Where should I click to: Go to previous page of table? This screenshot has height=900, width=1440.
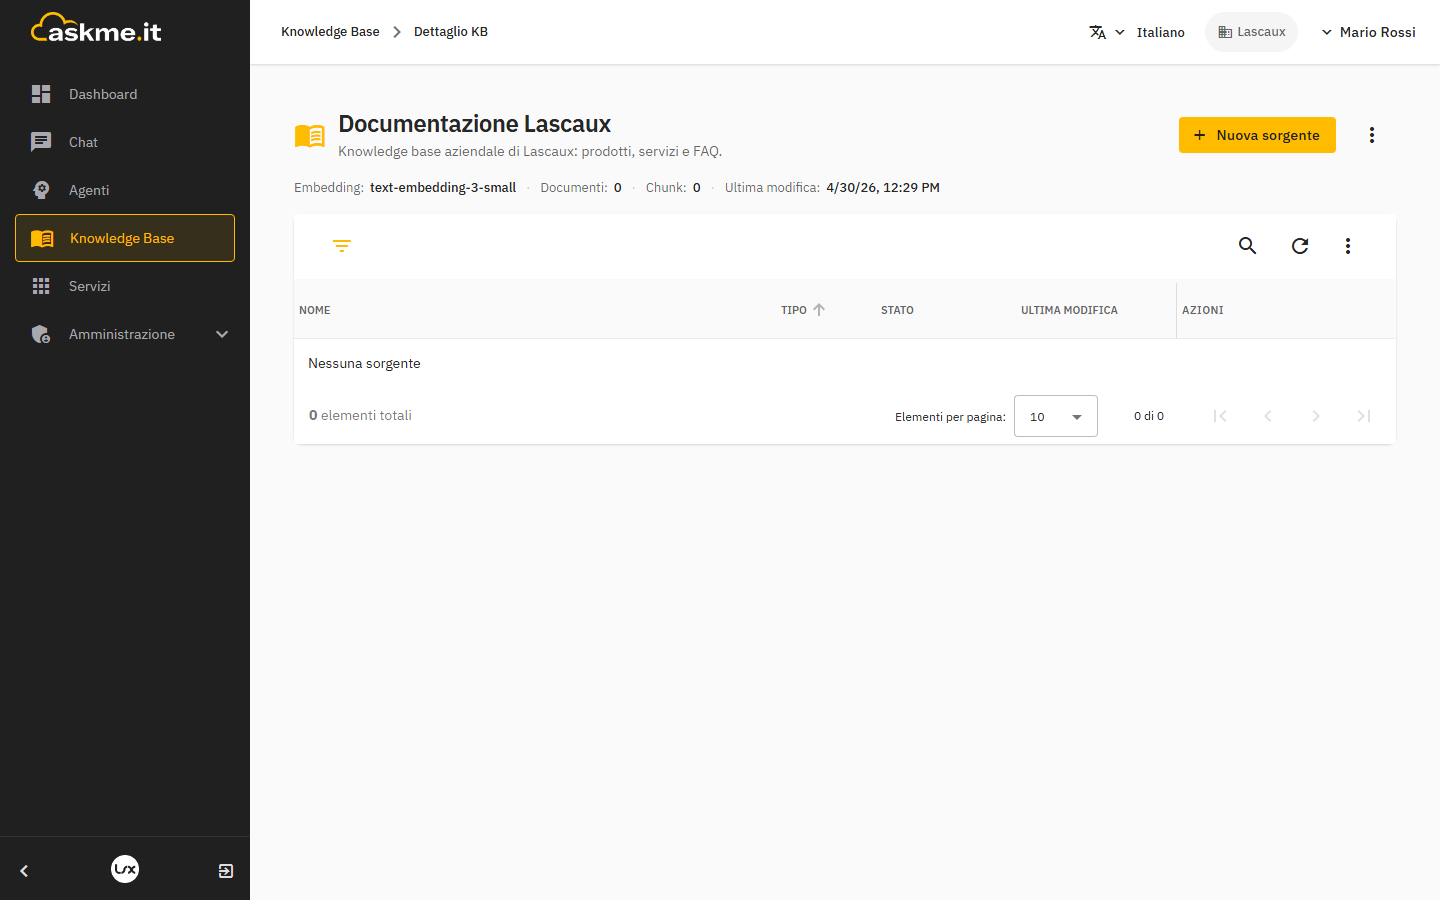pyautogui.click(x=1268, y=416)
